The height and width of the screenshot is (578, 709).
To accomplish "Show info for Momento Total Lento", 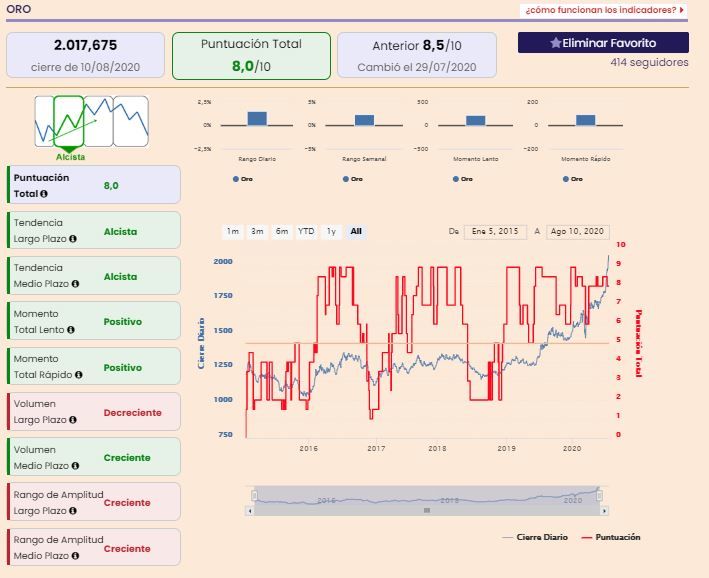I will (x=71, y=330).
